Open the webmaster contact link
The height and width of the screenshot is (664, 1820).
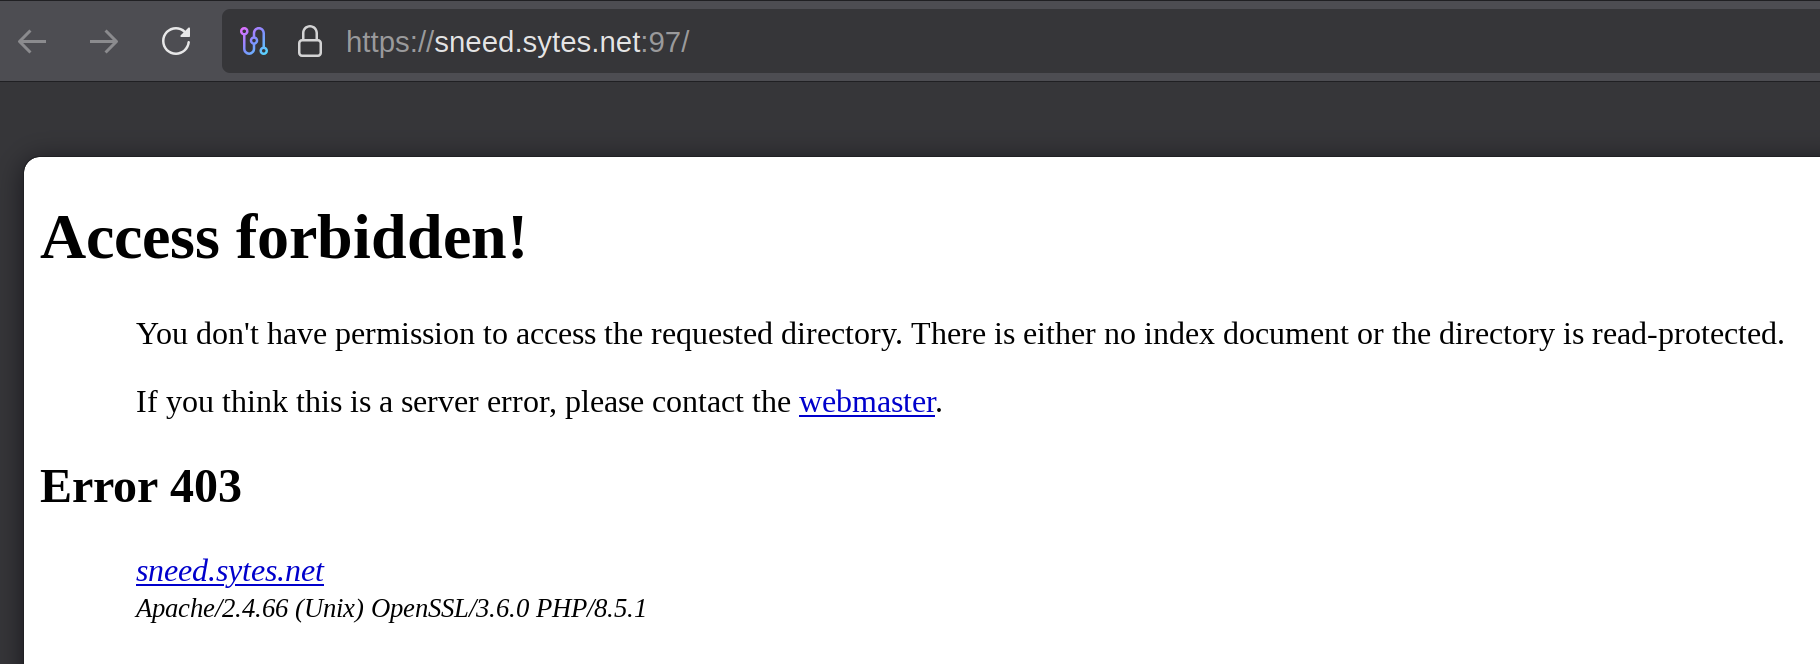click(x=867, y=402)
